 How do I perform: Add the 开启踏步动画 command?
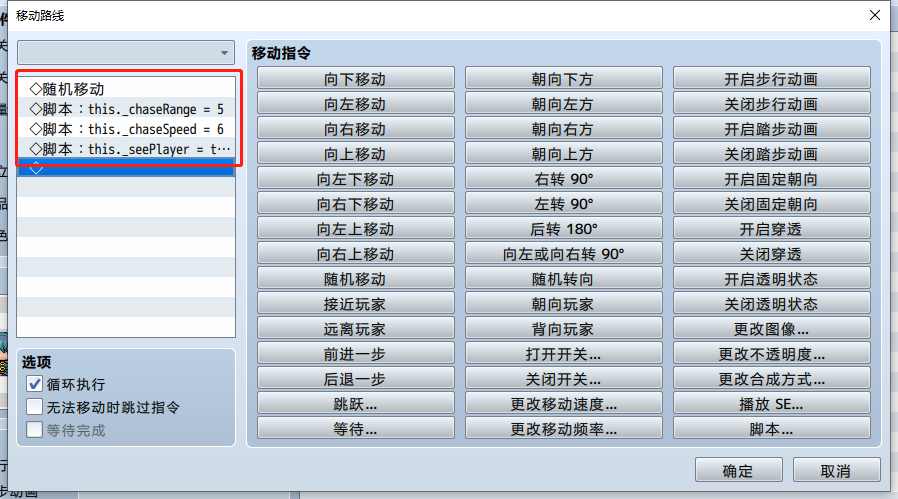tap(771, 129)
